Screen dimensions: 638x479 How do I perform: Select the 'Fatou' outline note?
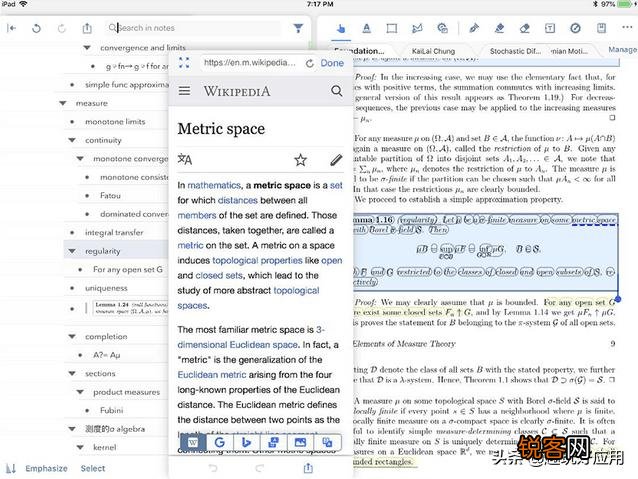[x=110, y=196]
